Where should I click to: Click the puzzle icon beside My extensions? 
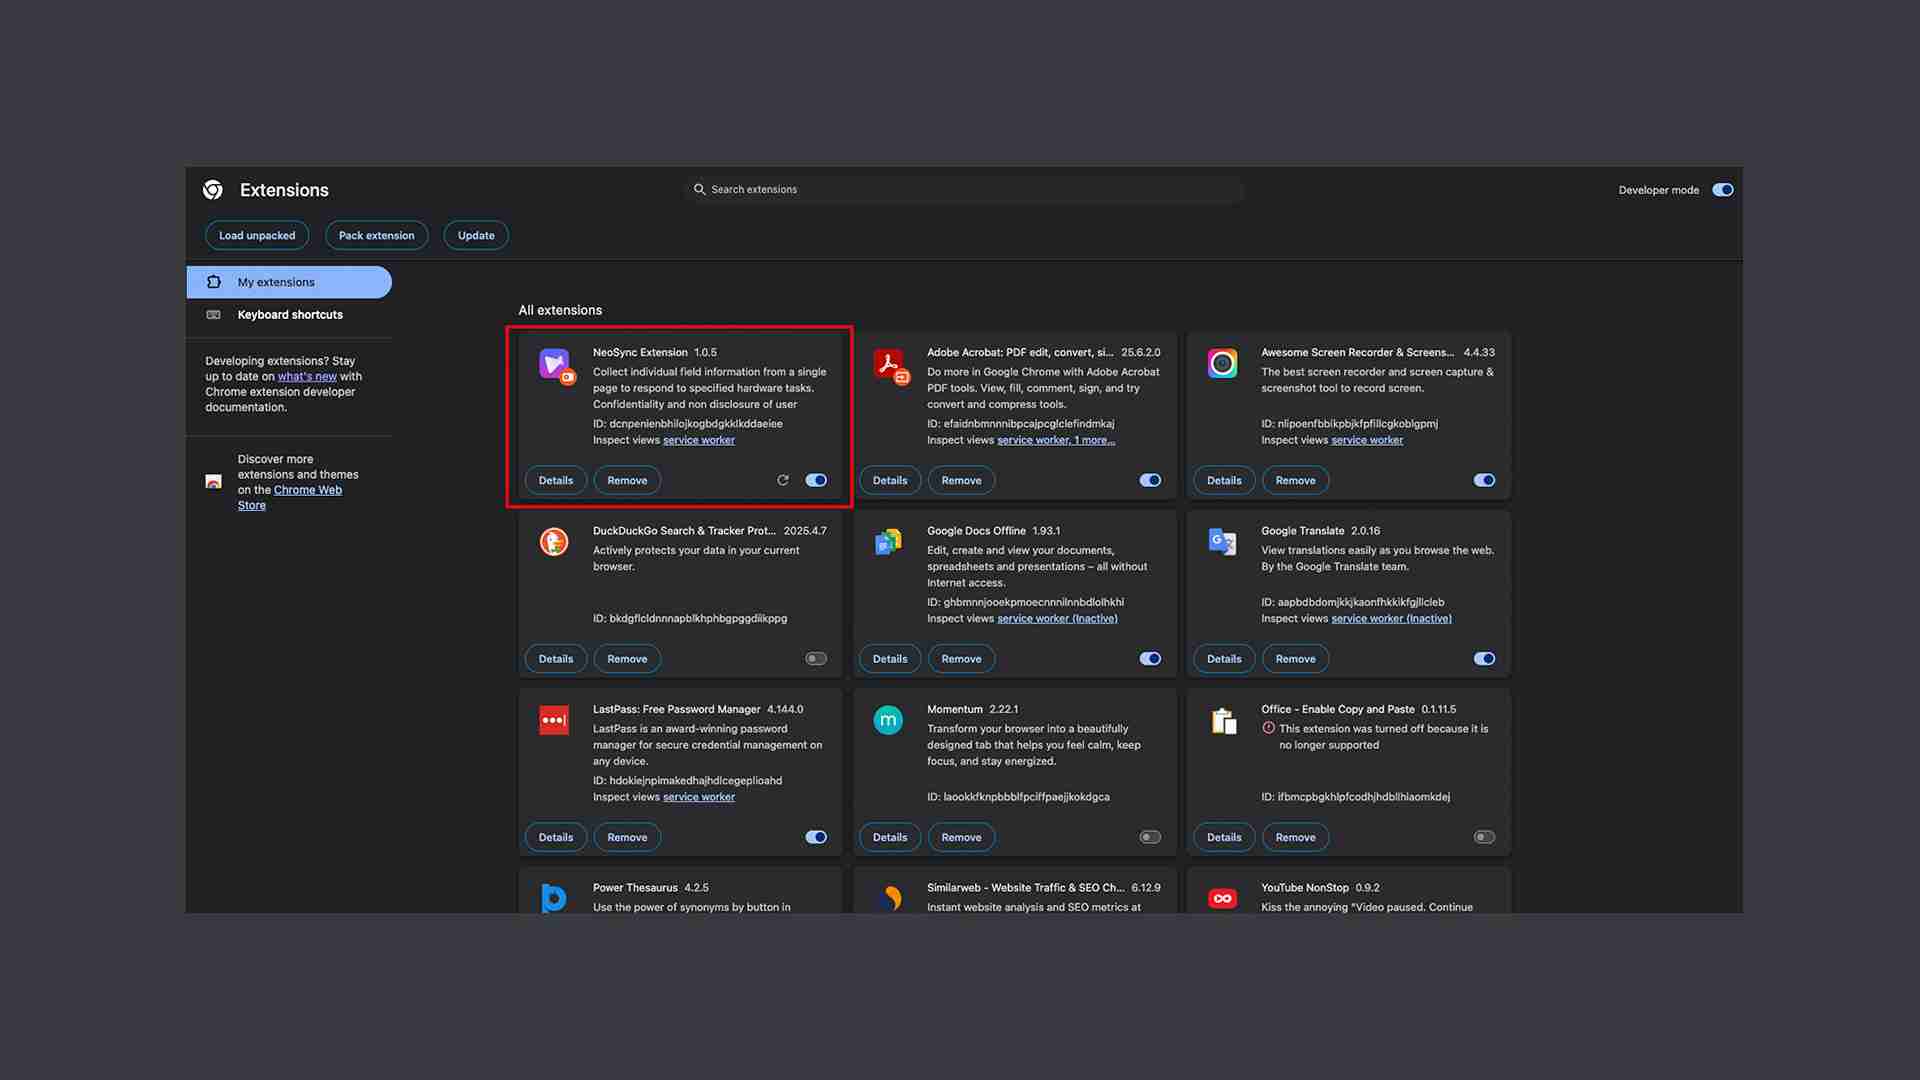coord(213,282)
